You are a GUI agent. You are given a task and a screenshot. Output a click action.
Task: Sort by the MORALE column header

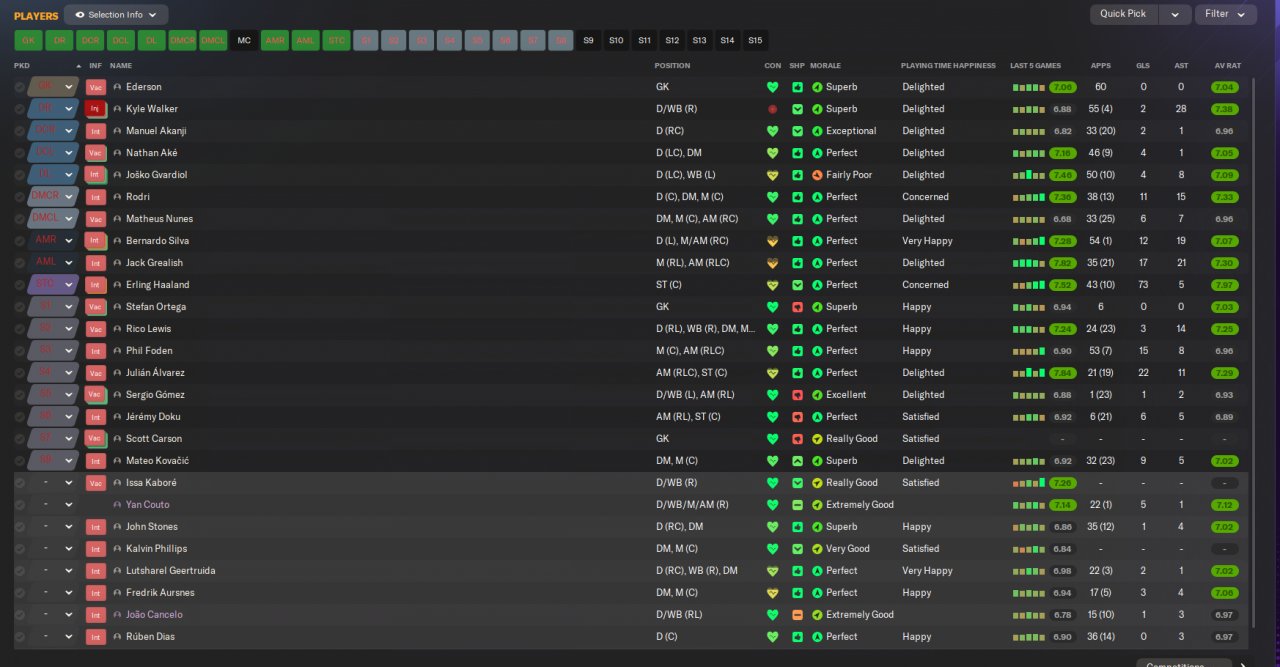tap(825, 66)
